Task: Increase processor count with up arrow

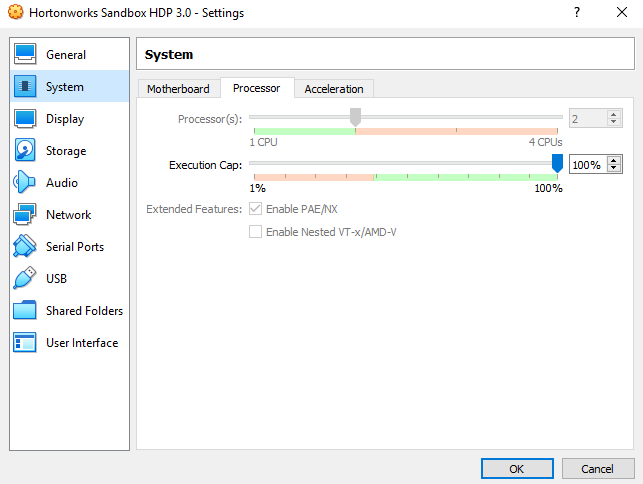Action: [x=613, y=114]
